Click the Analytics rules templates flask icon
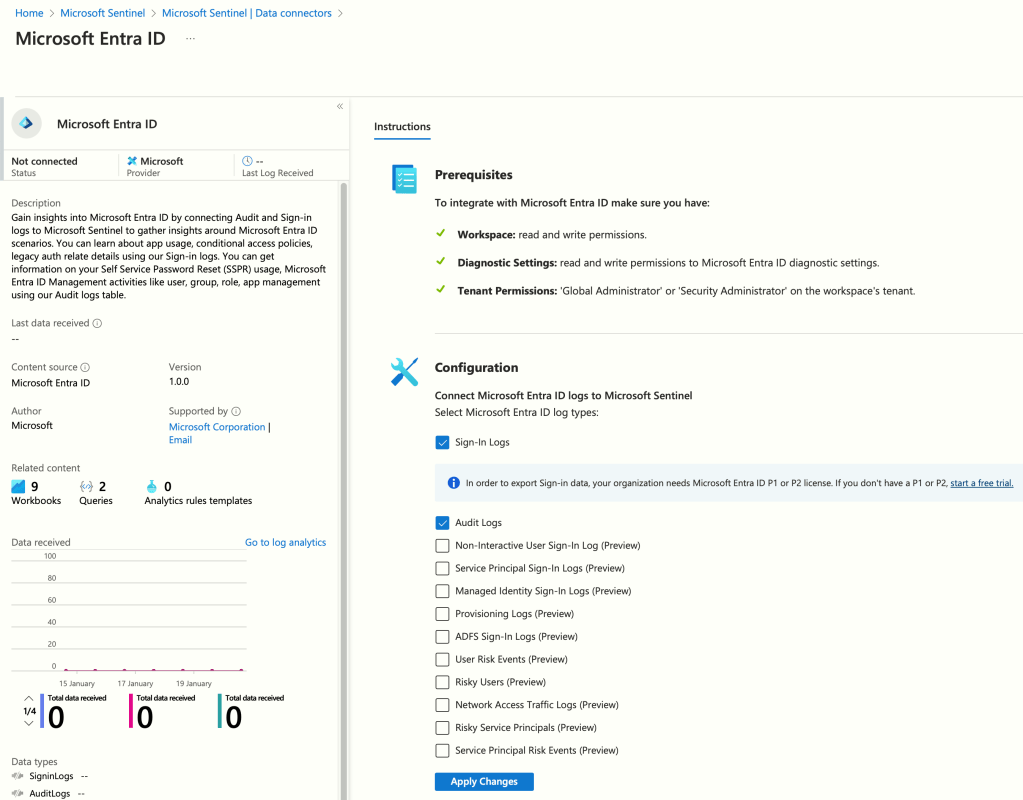The width and height of the screenshot is (1023, 800). 152,486
